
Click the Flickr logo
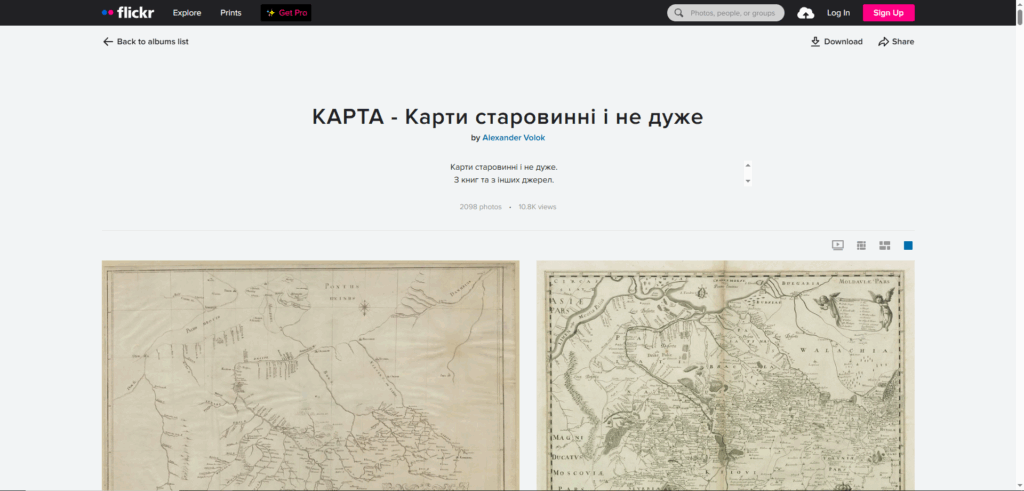(128, 13)
